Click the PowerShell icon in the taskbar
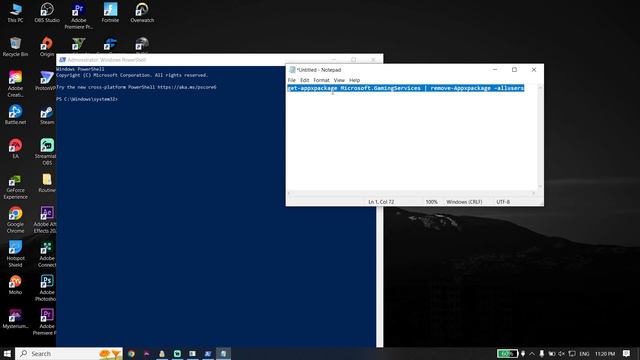This screenshot has width=640, height=360. (208, 353)
